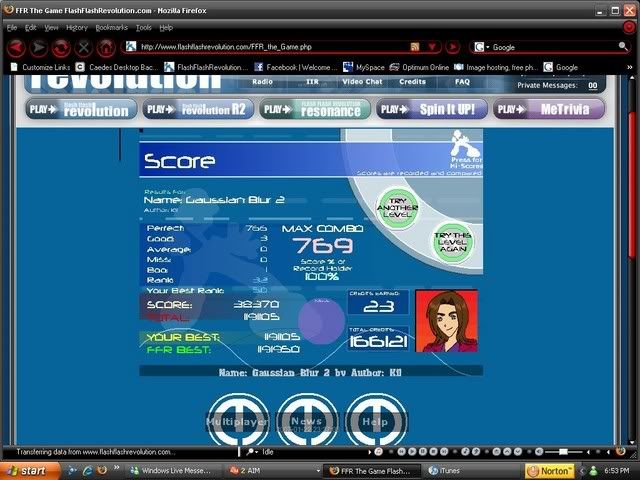Stop page loading with the X icon

[x=84, y=47]
